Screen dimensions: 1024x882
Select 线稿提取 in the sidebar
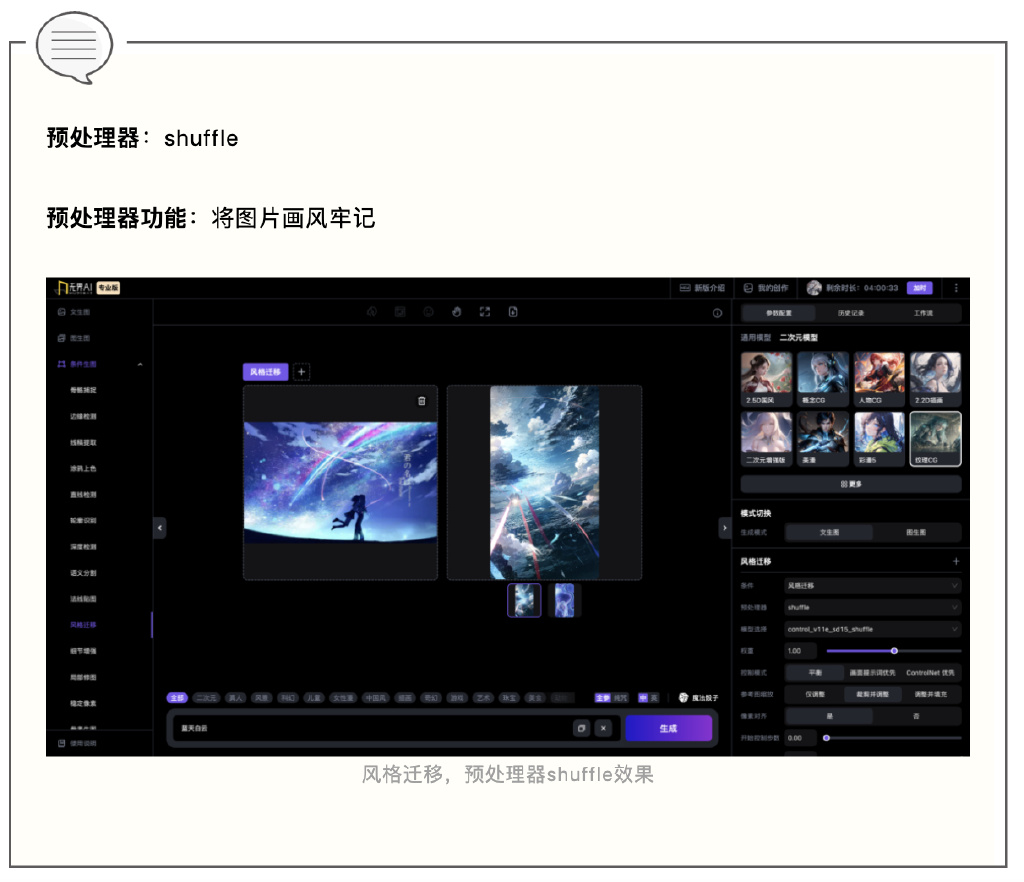point(83,442)
